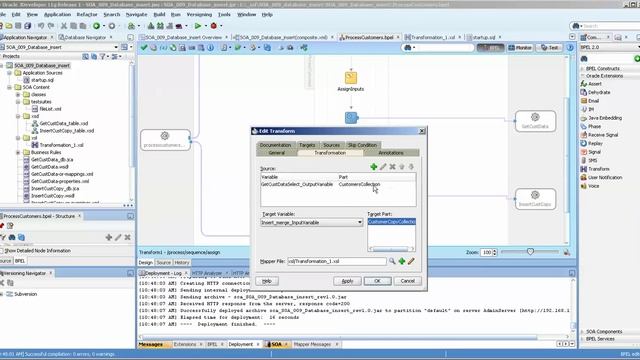Click the Mapper File input field
This screenshot has width=640, height=360.
click(x=337, y=261)
